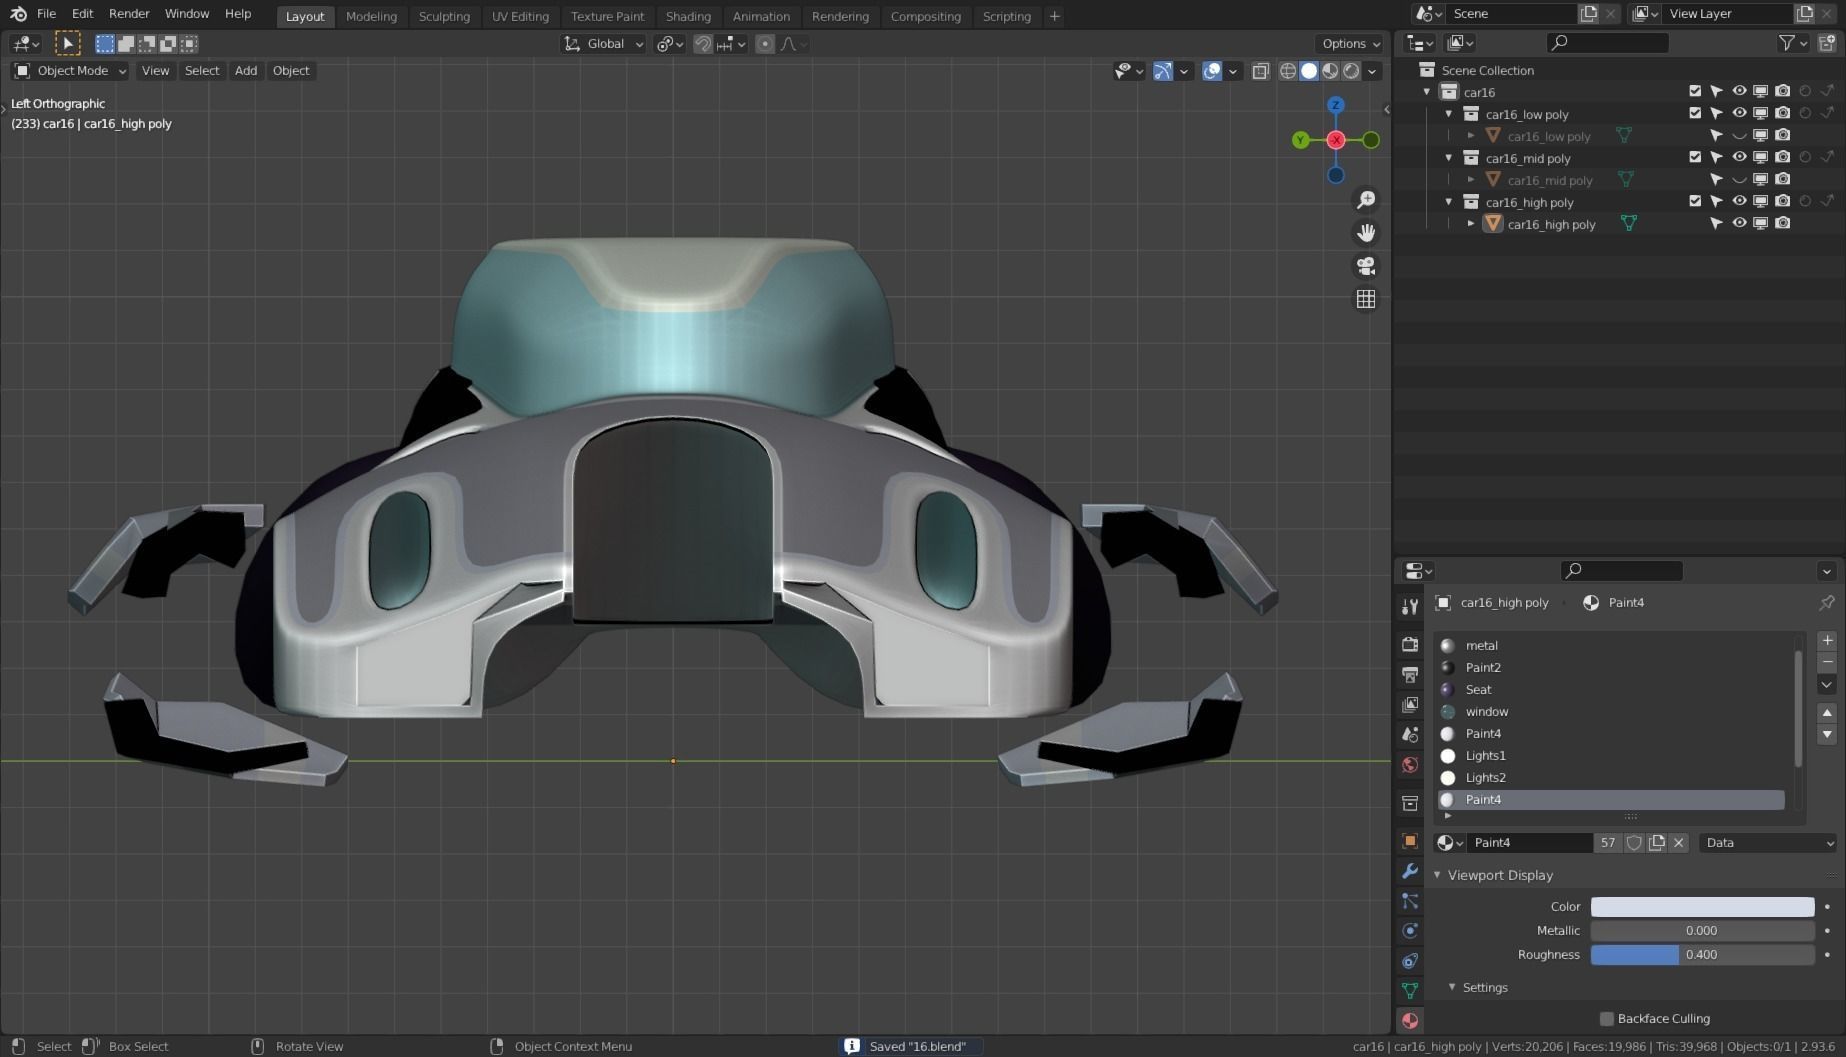Hide car16_low poly collection with eye icon
This screenshot has height=1057, width=1846.
coord(1739,113)
